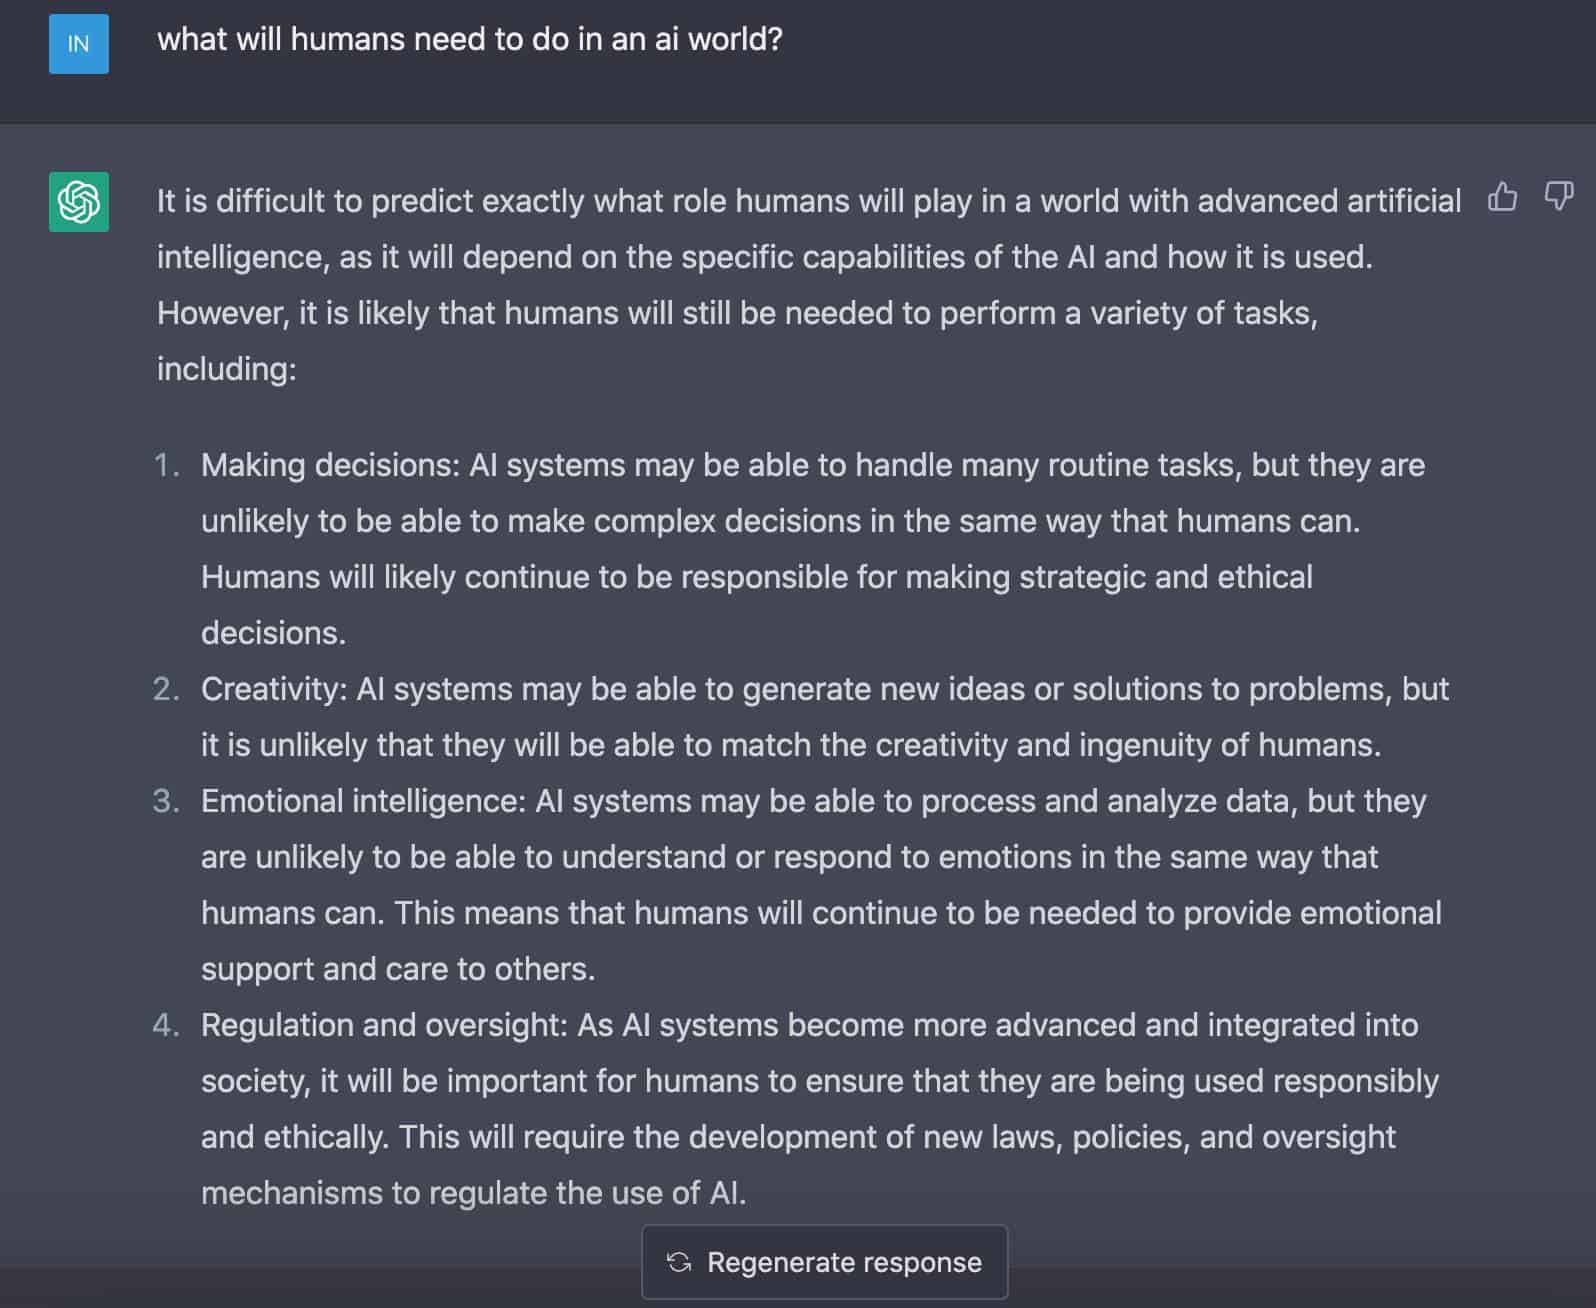
Task: Click the line starting 'However, it is likely'
Action: point(737,313)
